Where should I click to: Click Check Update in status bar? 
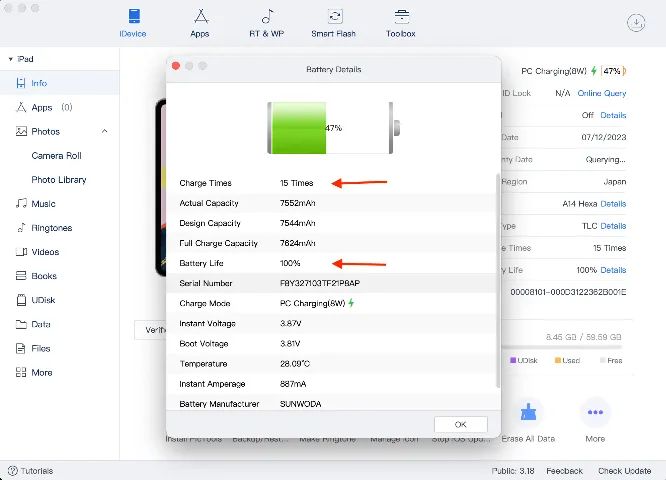624,471
